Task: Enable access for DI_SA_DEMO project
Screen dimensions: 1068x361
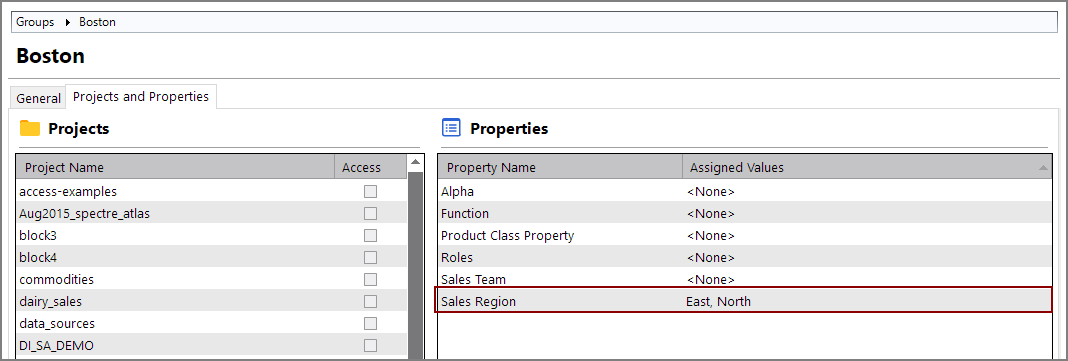Action: tap(371, 345)
